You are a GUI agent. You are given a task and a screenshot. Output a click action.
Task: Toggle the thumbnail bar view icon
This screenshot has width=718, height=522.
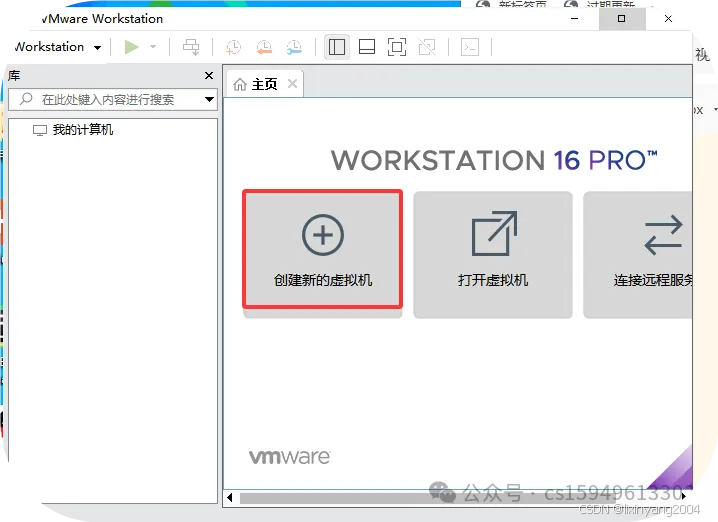[x=367, y=47]
